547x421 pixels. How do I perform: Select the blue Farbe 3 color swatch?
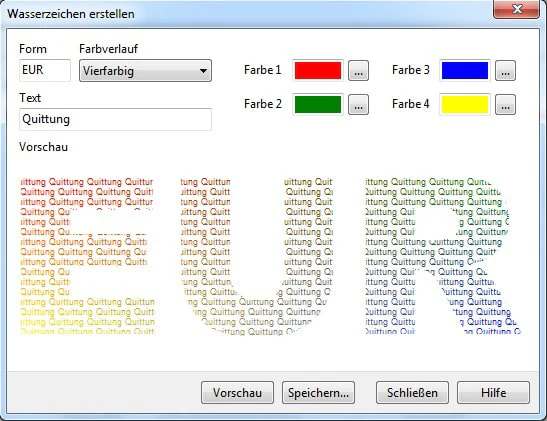[465, 70]
